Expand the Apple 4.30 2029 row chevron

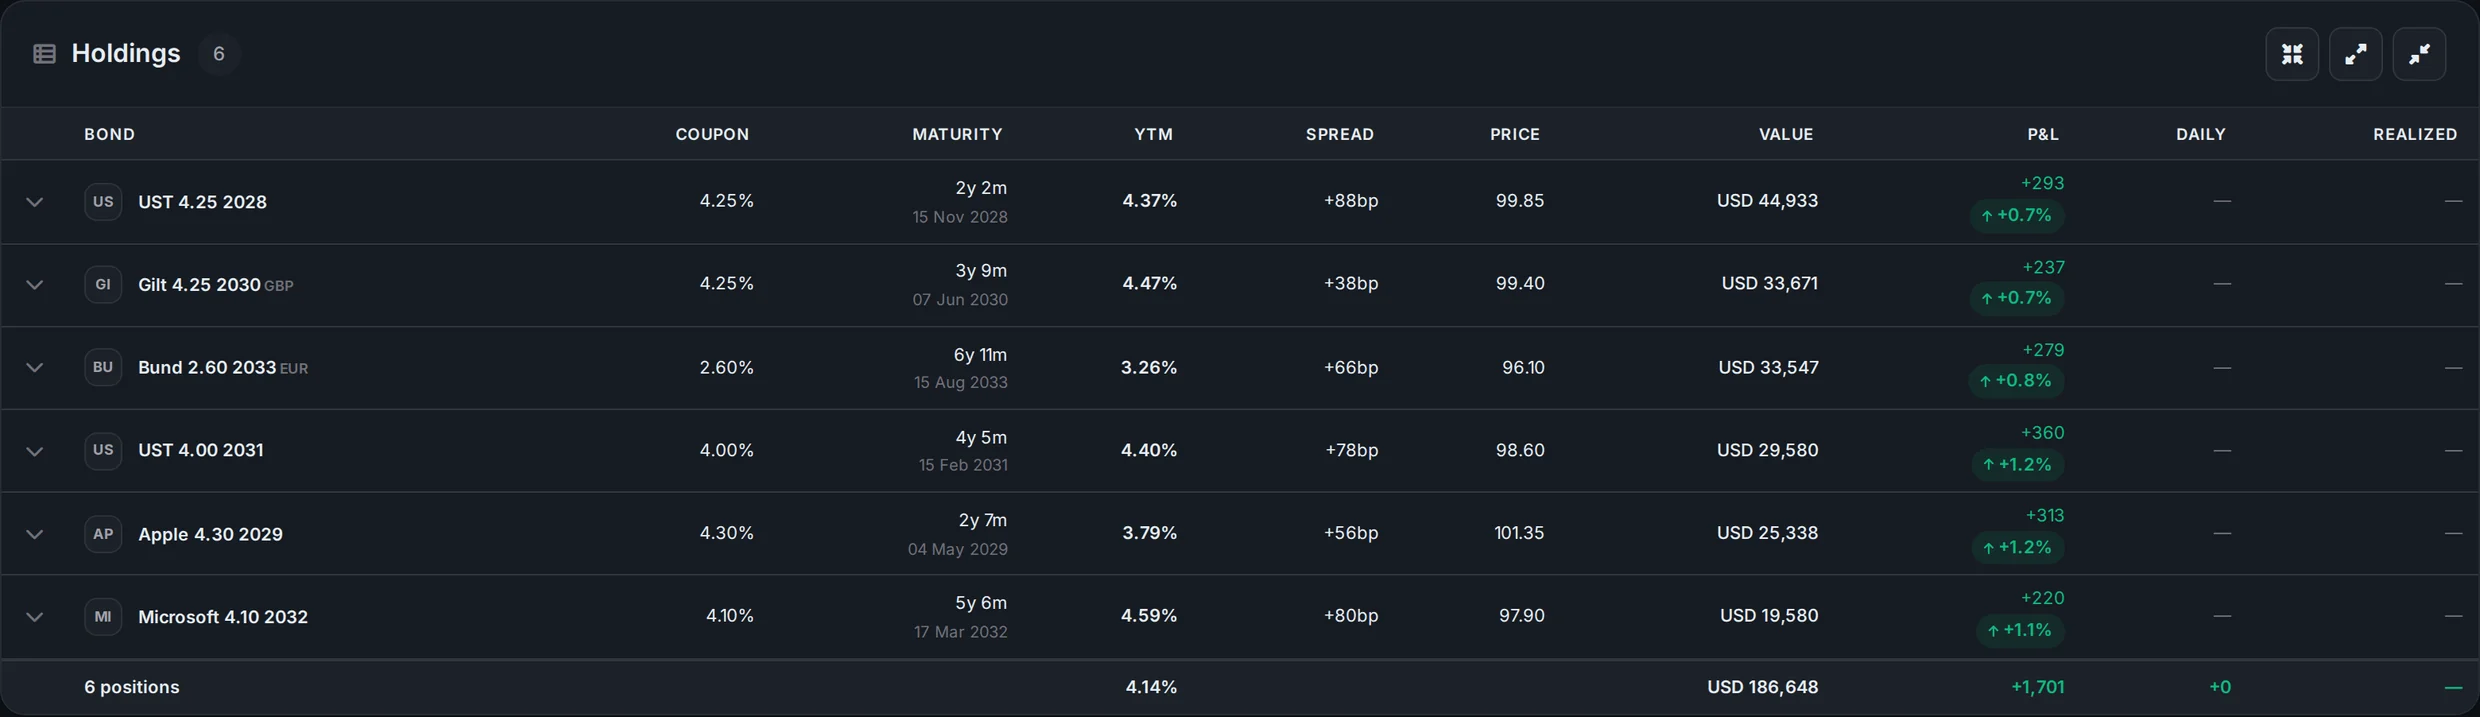coord(34,534)
